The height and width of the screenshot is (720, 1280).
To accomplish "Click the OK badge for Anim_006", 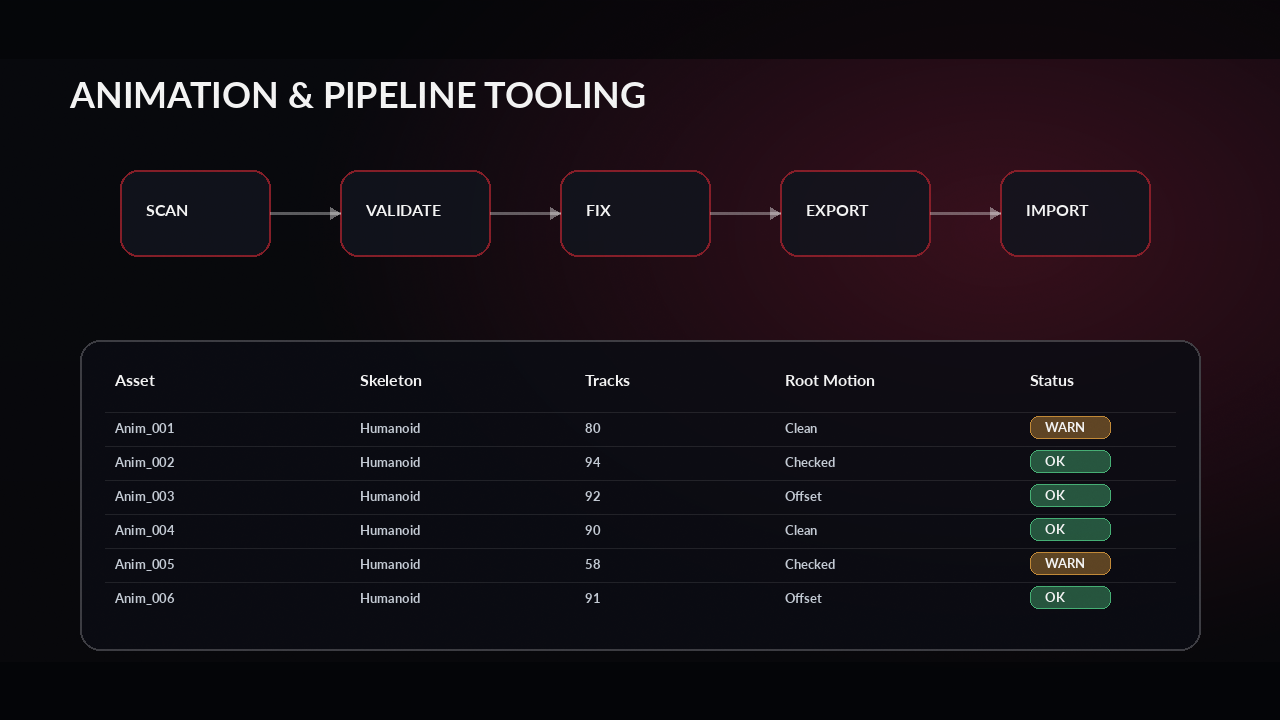I will 1070,598.
